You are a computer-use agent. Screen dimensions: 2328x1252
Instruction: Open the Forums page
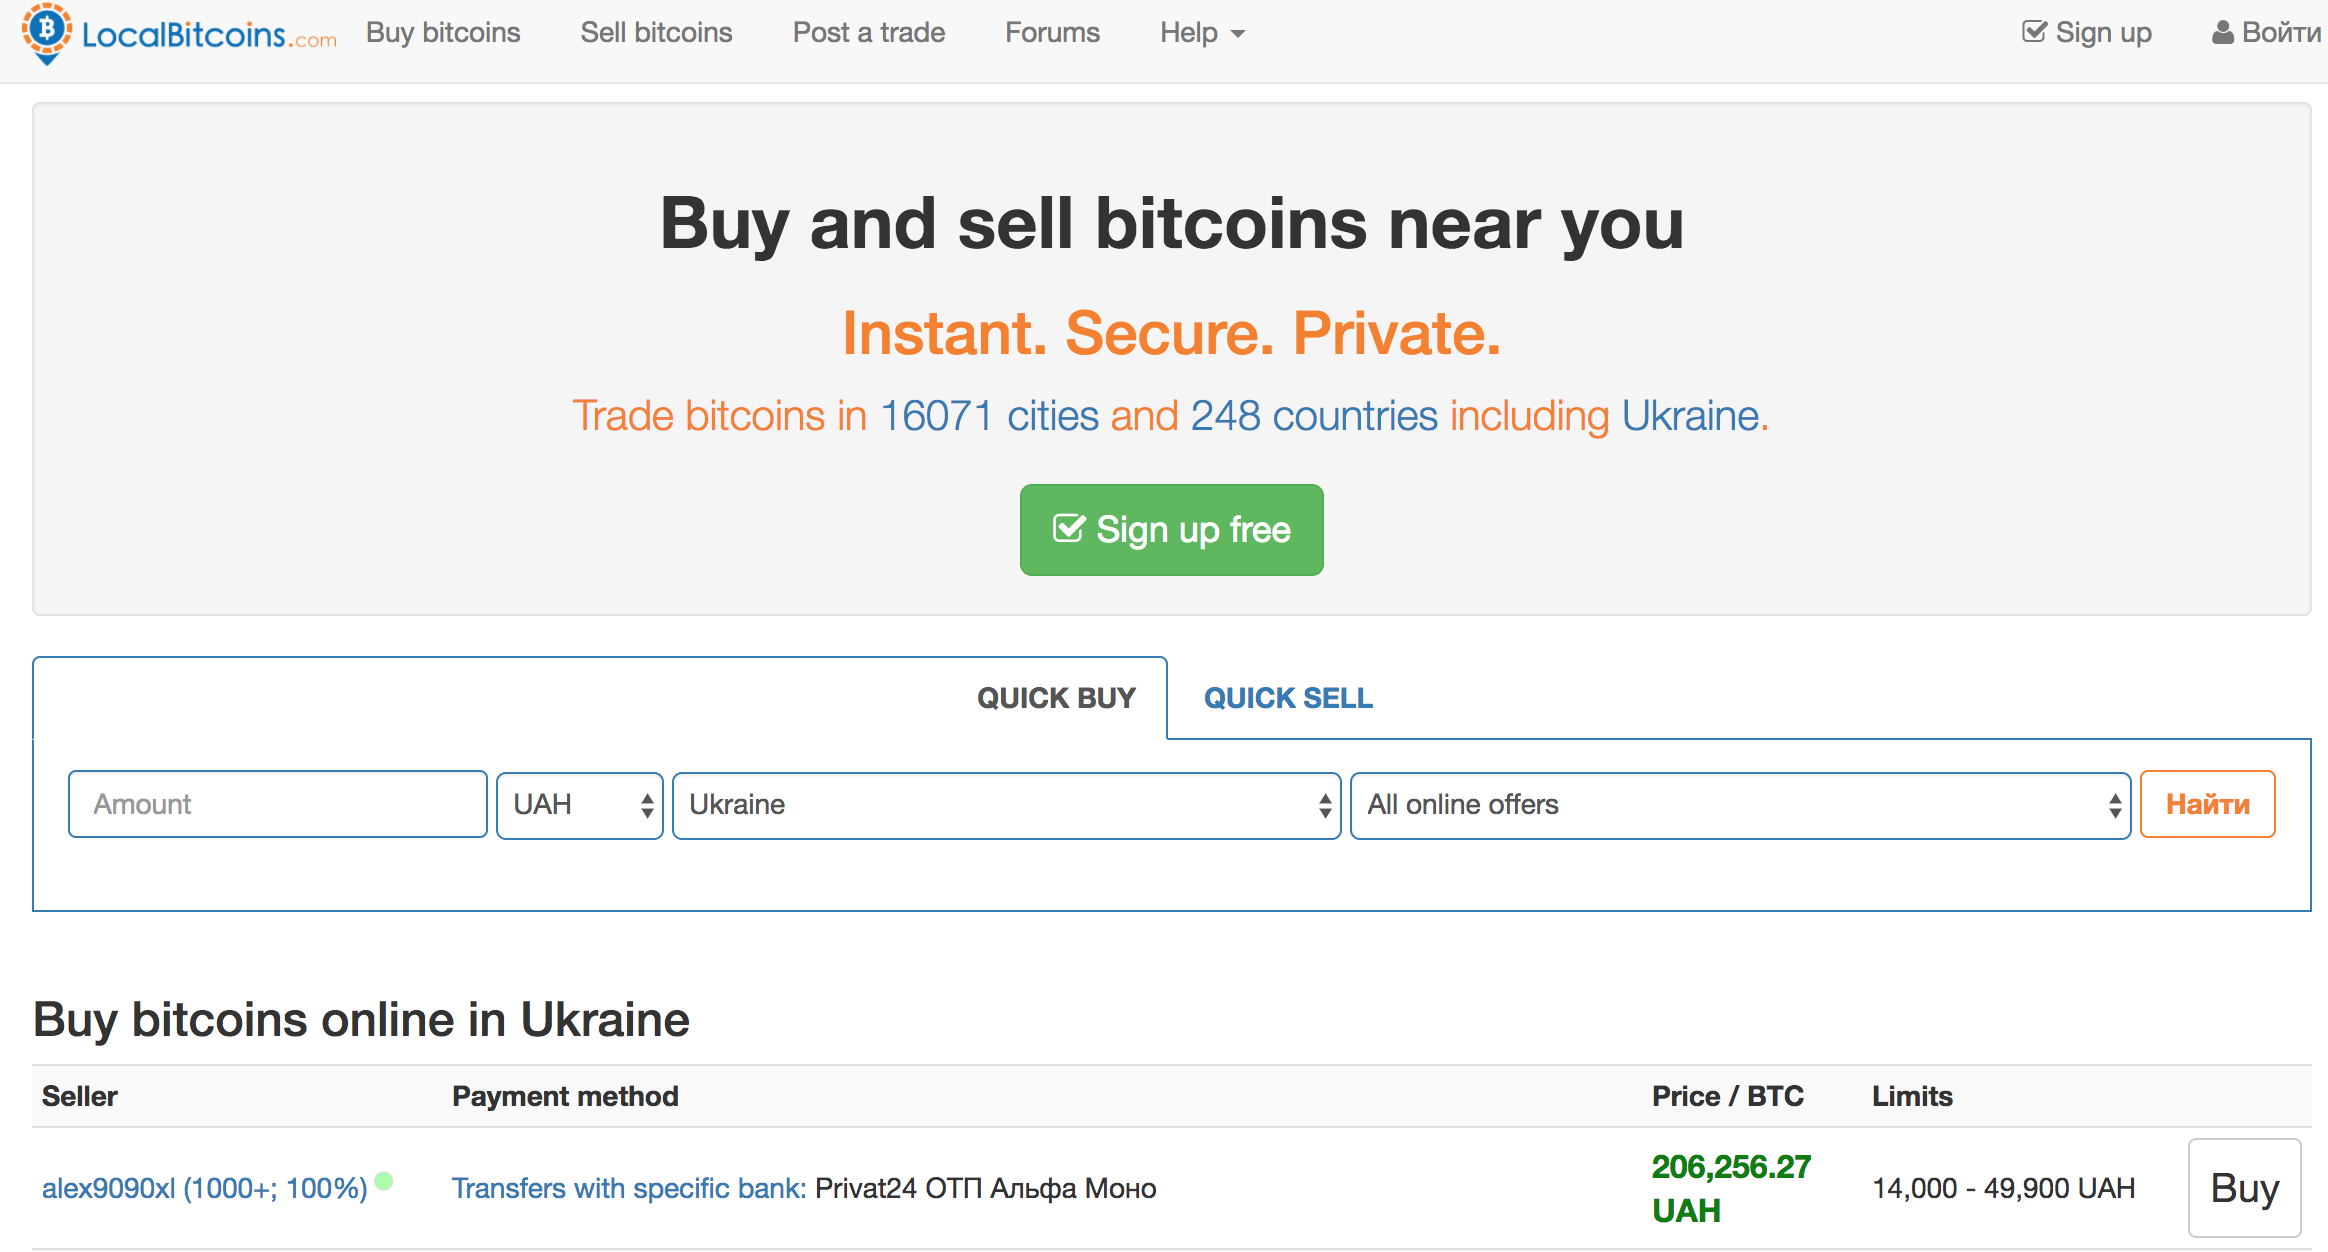pyautogui.click(x=1052, y=33)
